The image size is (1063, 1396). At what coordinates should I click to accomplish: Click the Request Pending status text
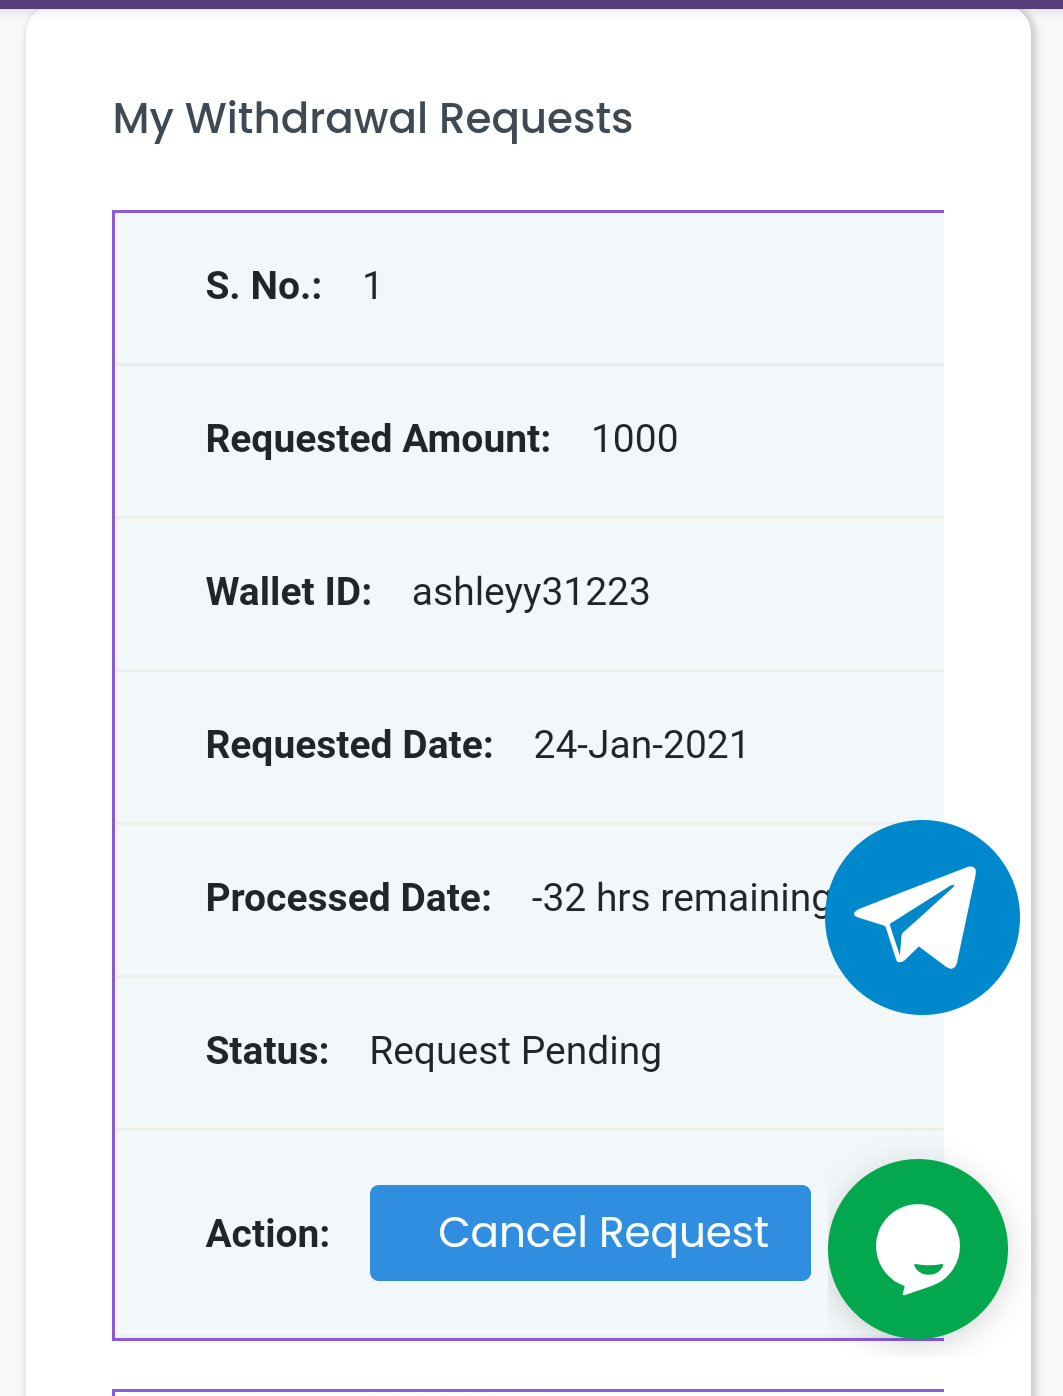(515, 1051)
